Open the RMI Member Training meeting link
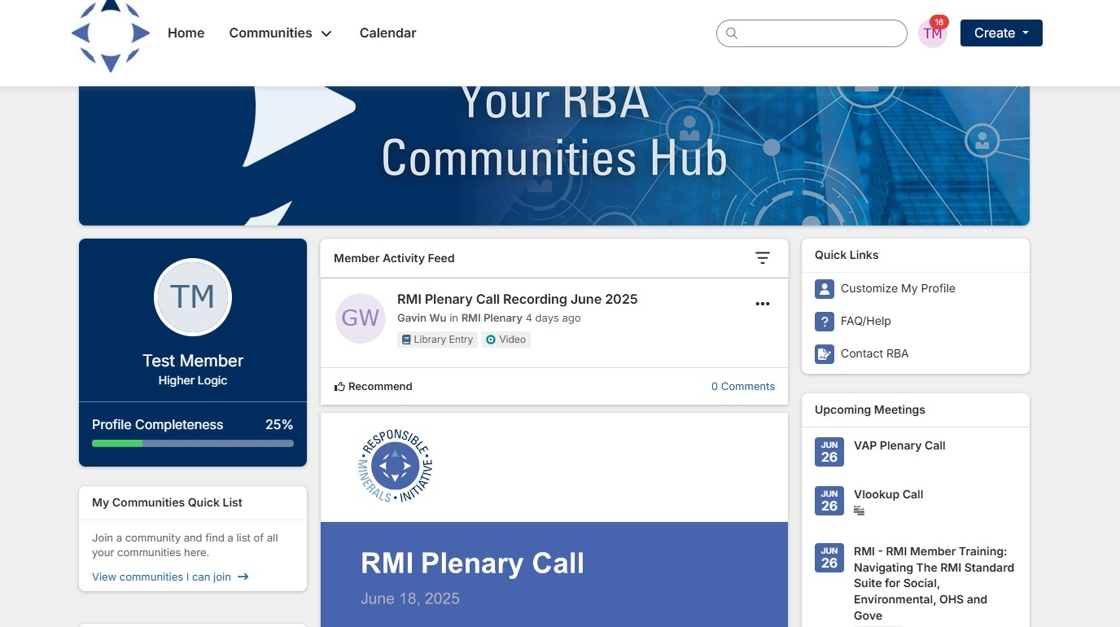The width and height of the screenshot is (1120, 627). coord(934,583)
